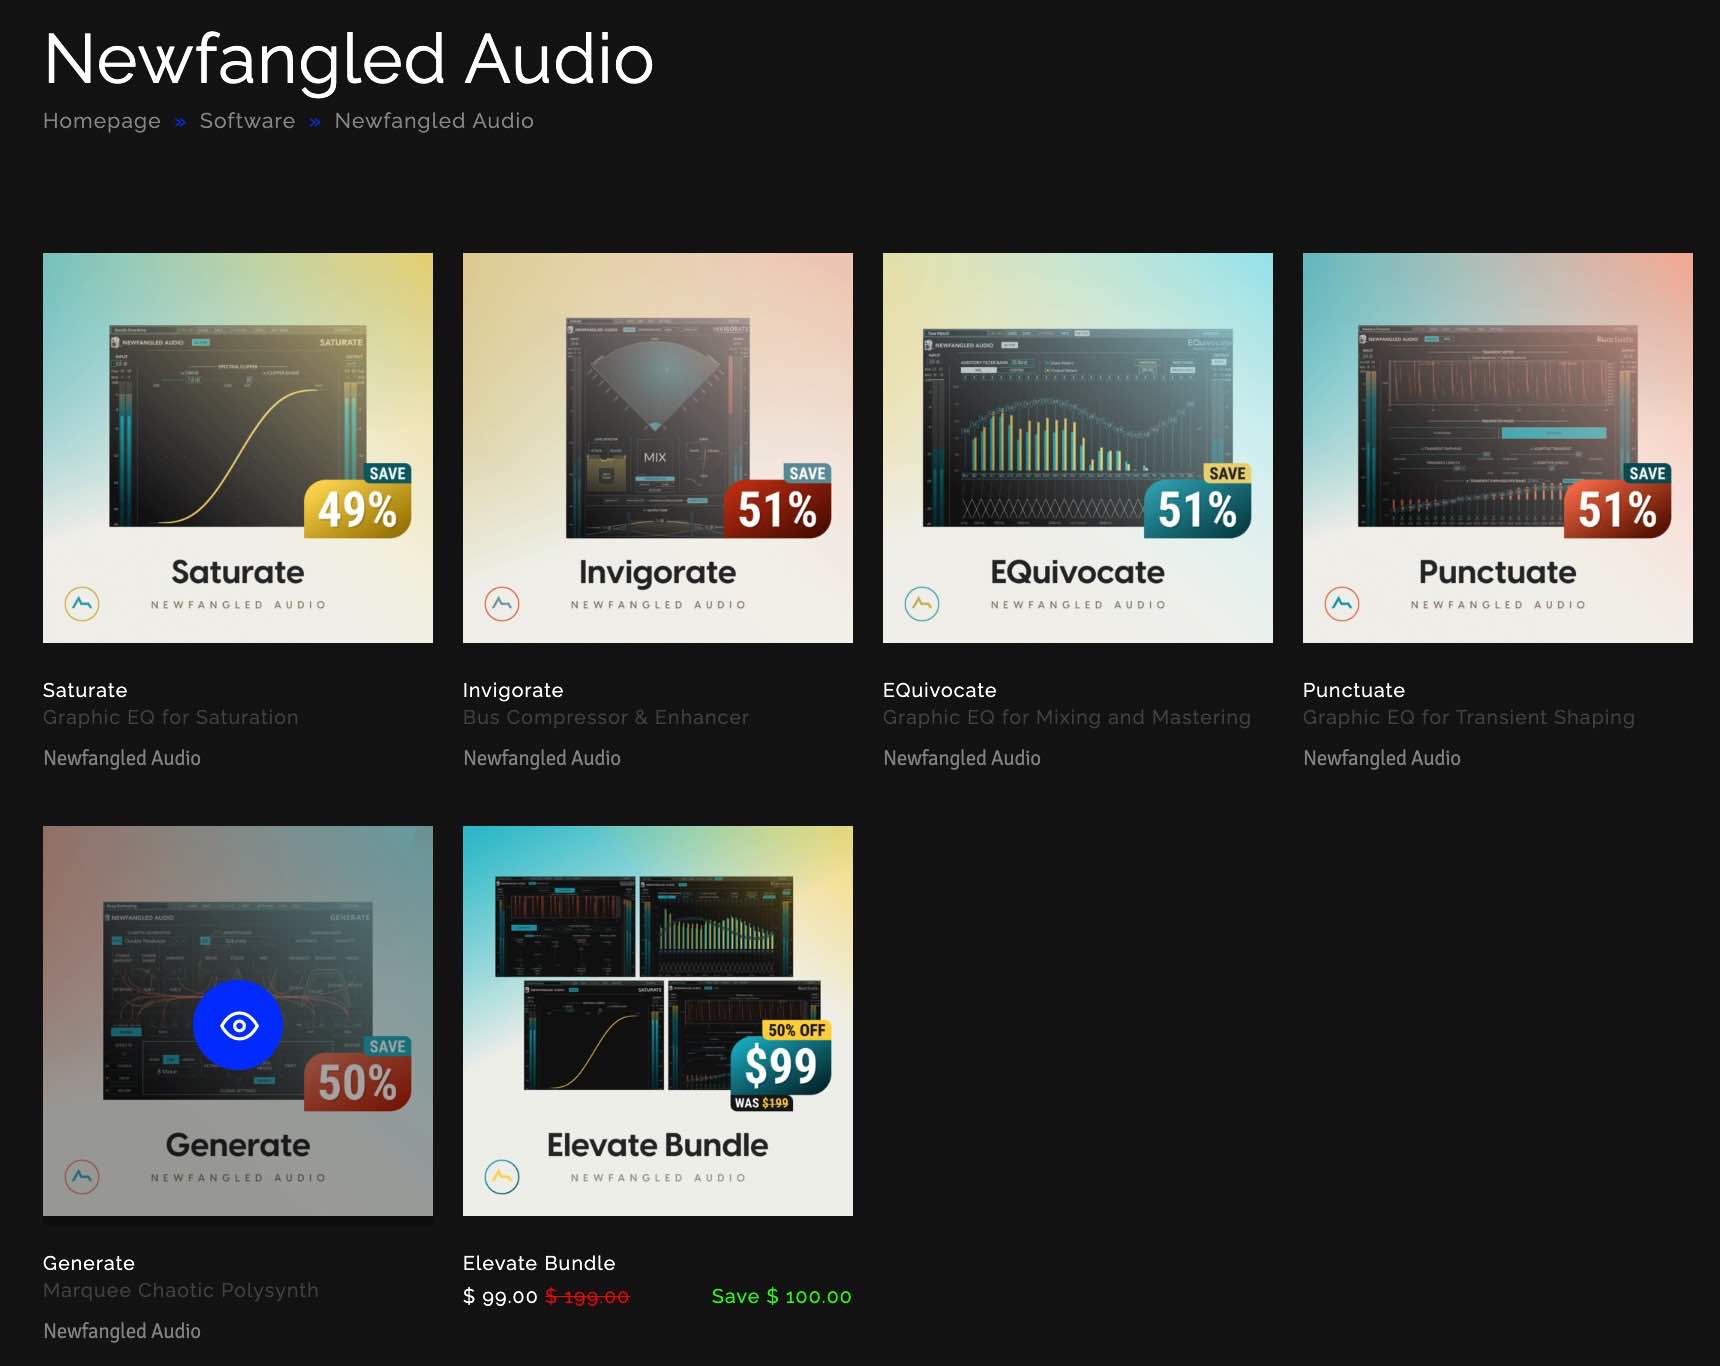Open the EQuivocate product title link

[x=940, y=690]
